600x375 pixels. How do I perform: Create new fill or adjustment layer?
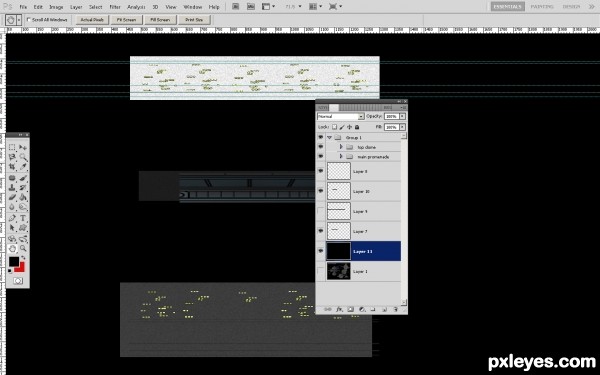[362, 309]
